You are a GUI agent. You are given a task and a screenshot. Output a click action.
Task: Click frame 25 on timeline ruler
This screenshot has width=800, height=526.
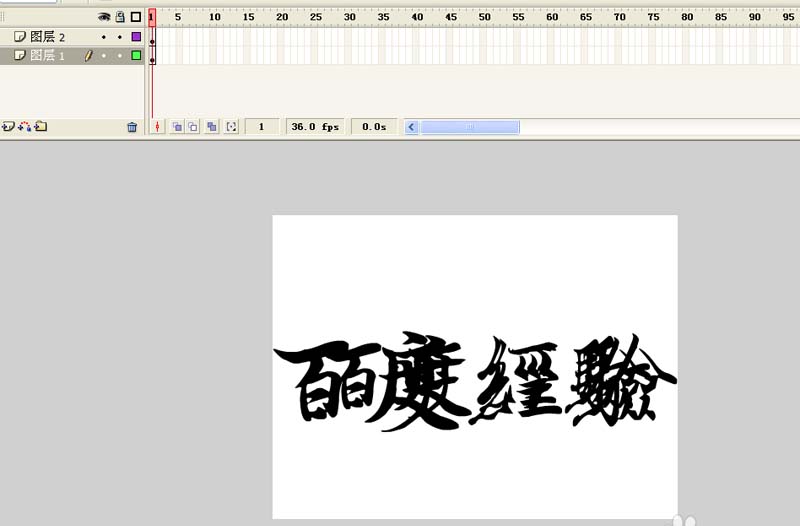(316, 17)
